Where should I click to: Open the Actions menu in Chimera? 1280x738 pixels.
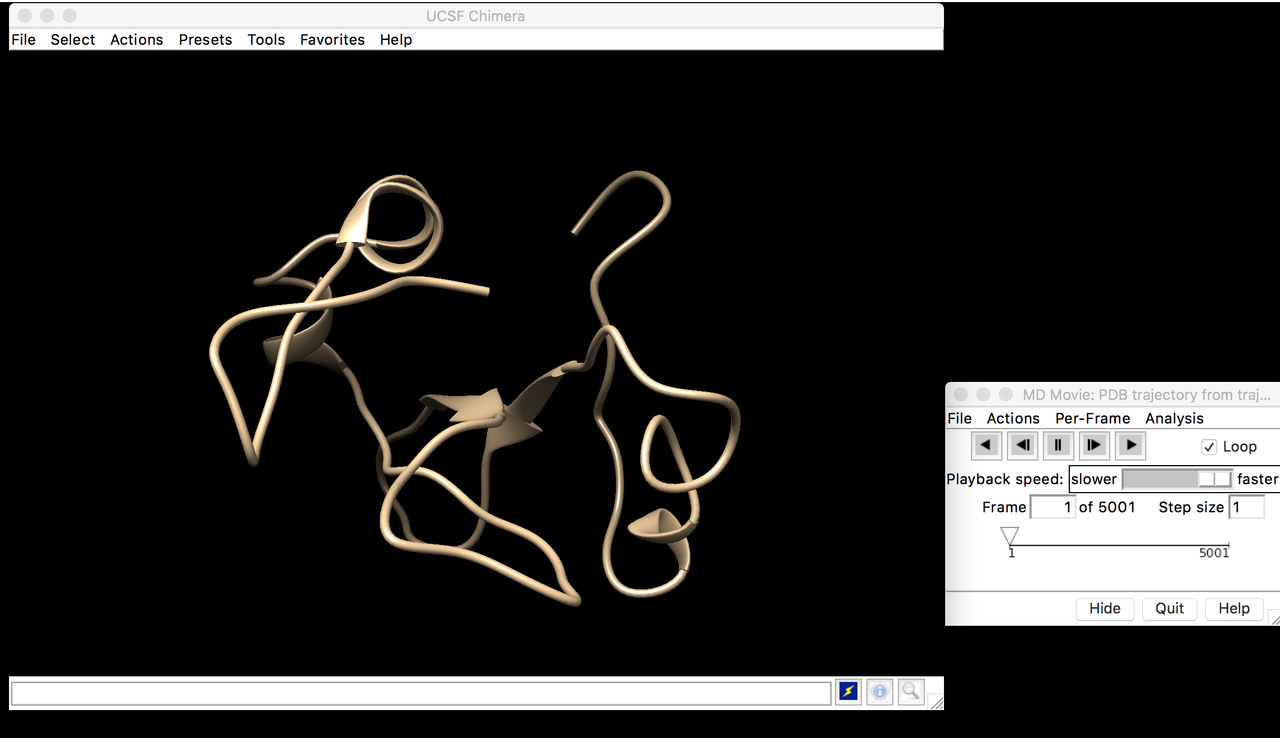coord(136,40)
